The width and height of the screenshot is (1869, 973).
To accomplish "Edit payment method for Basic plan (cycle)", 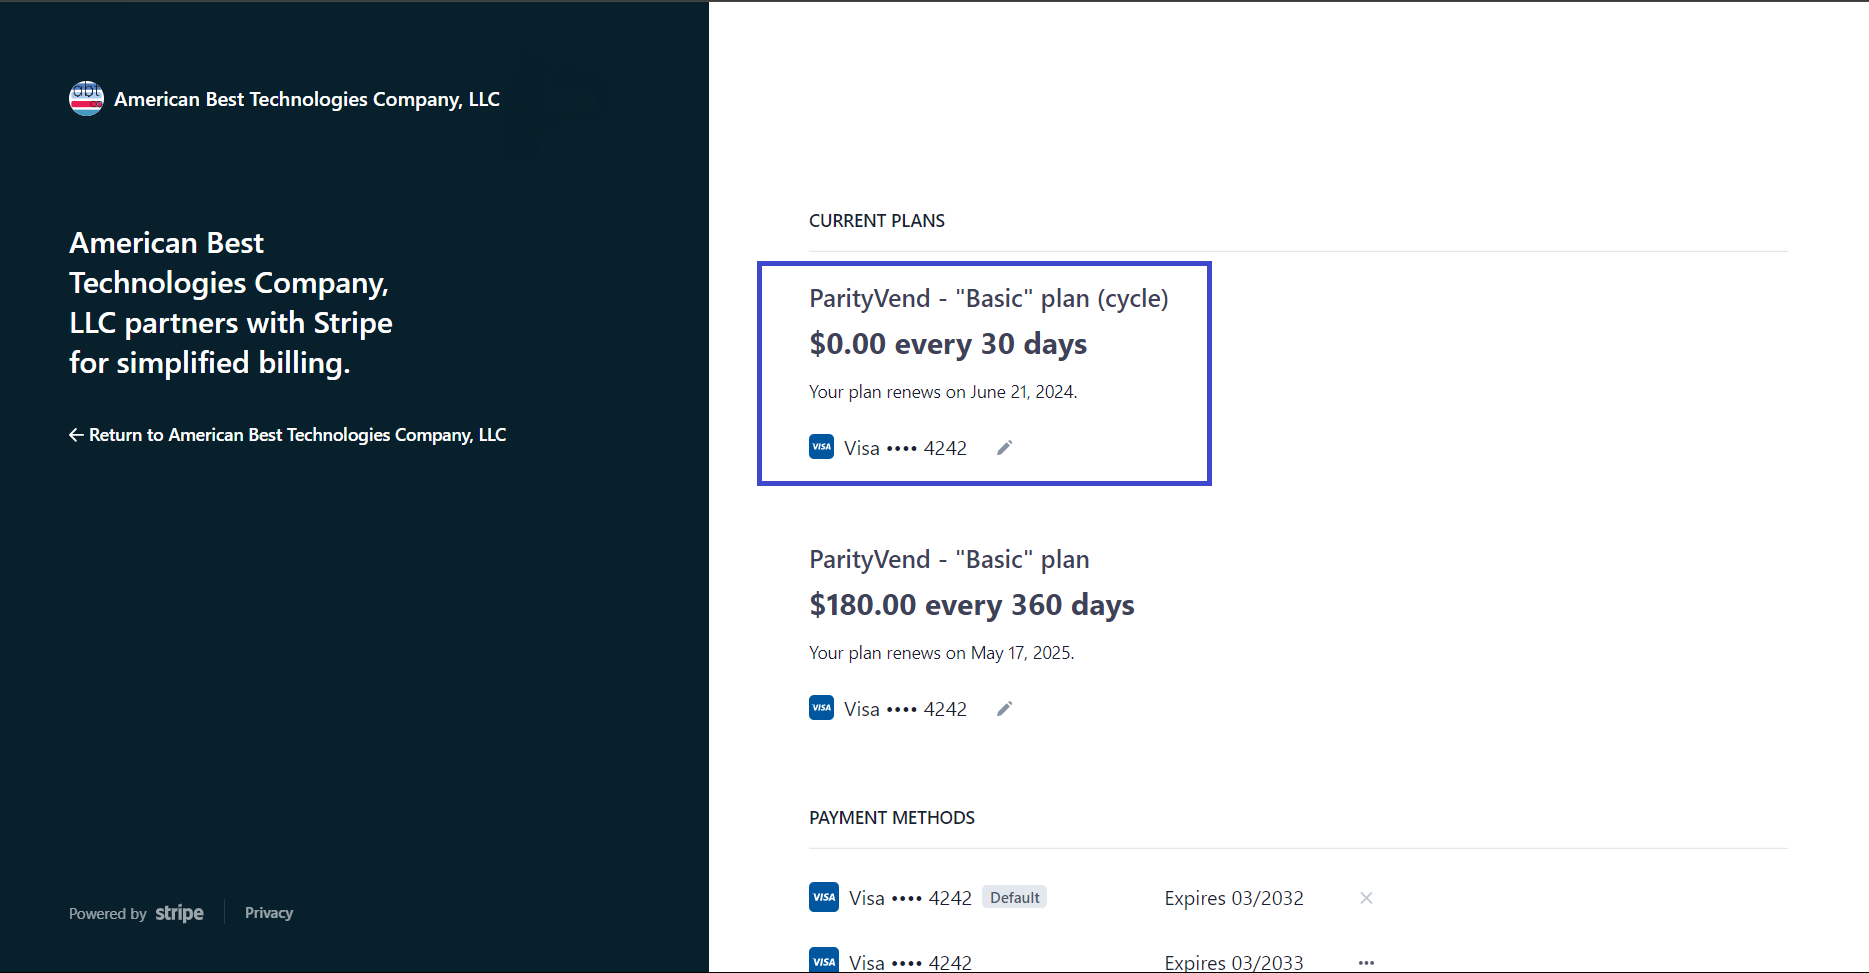I will [1005, 448].
